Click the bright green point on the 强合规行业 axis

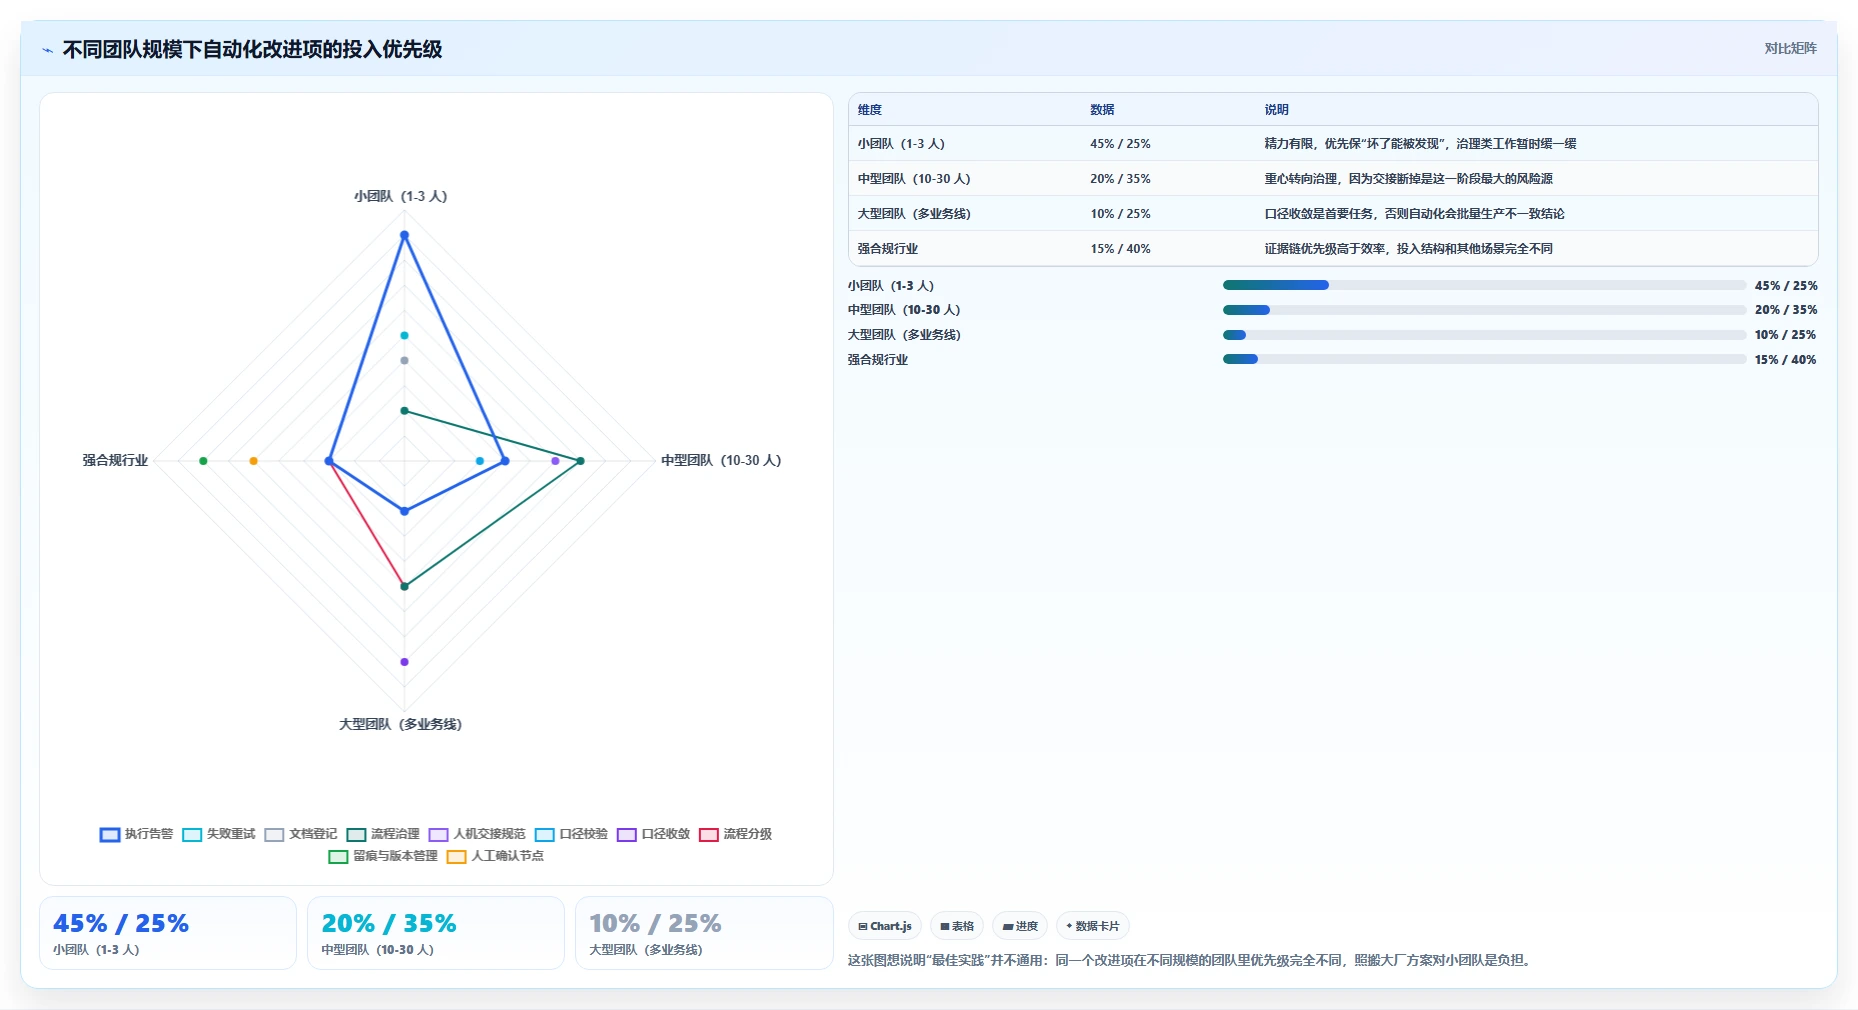pos(203,461)
